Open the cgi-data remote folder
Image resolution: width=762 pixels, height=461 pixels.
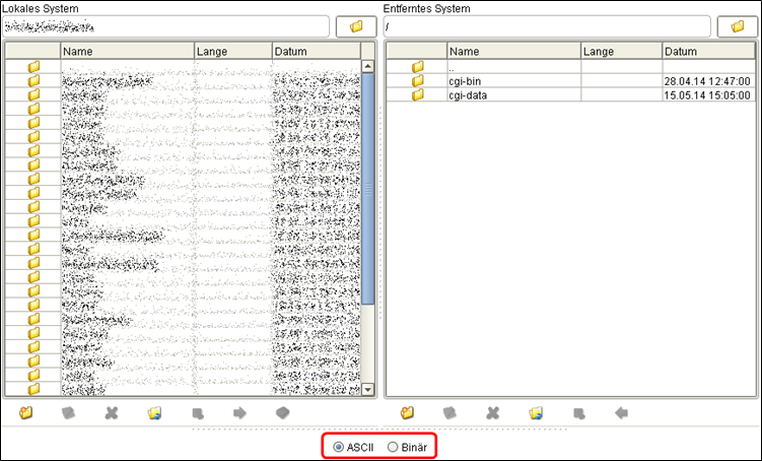[468, 95]
